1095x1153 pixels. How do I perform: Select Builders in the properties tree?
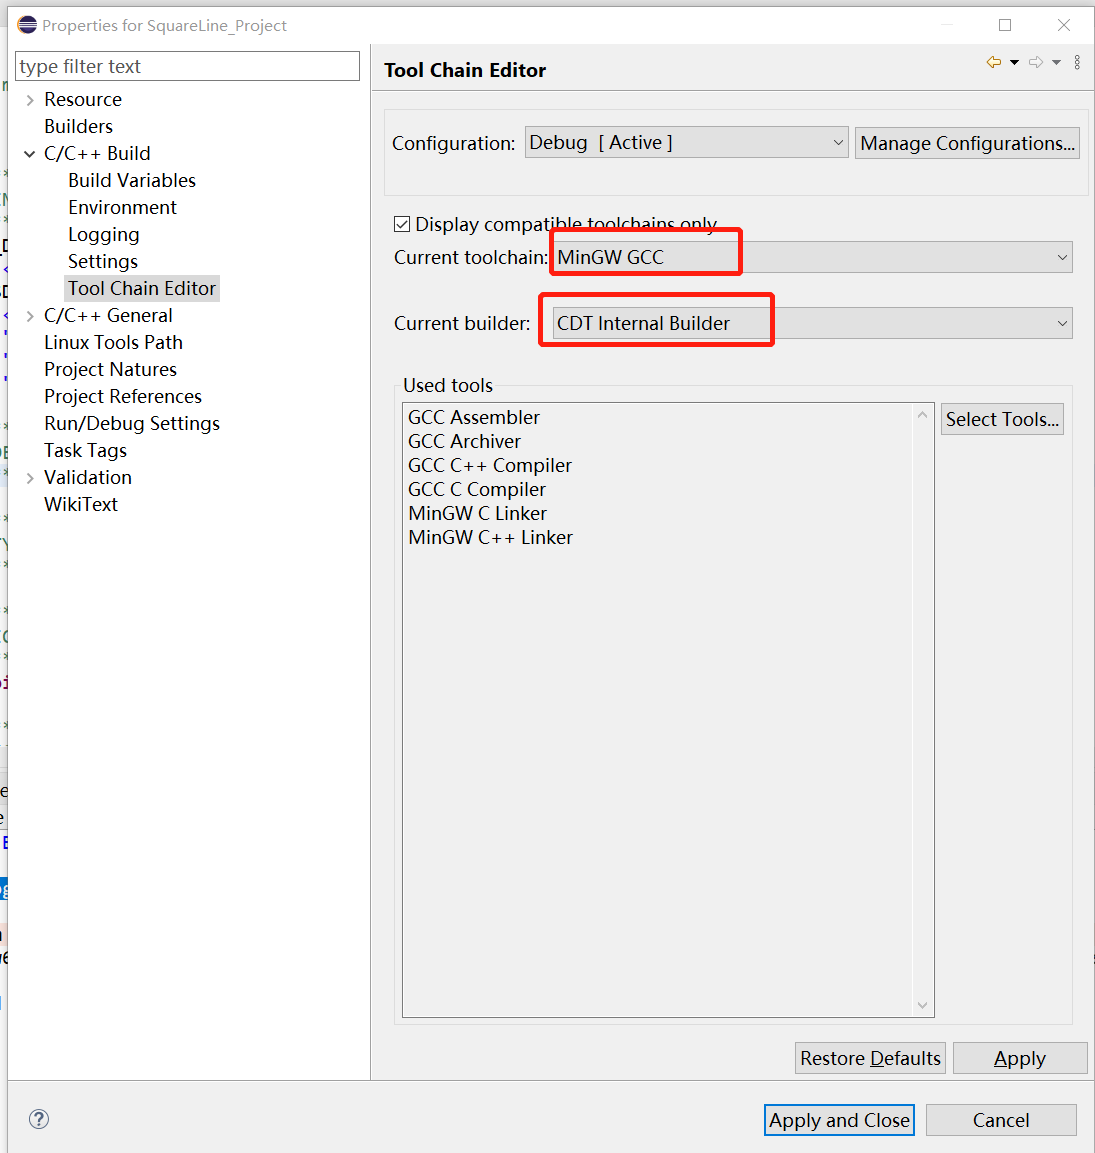tap(79, 126)
